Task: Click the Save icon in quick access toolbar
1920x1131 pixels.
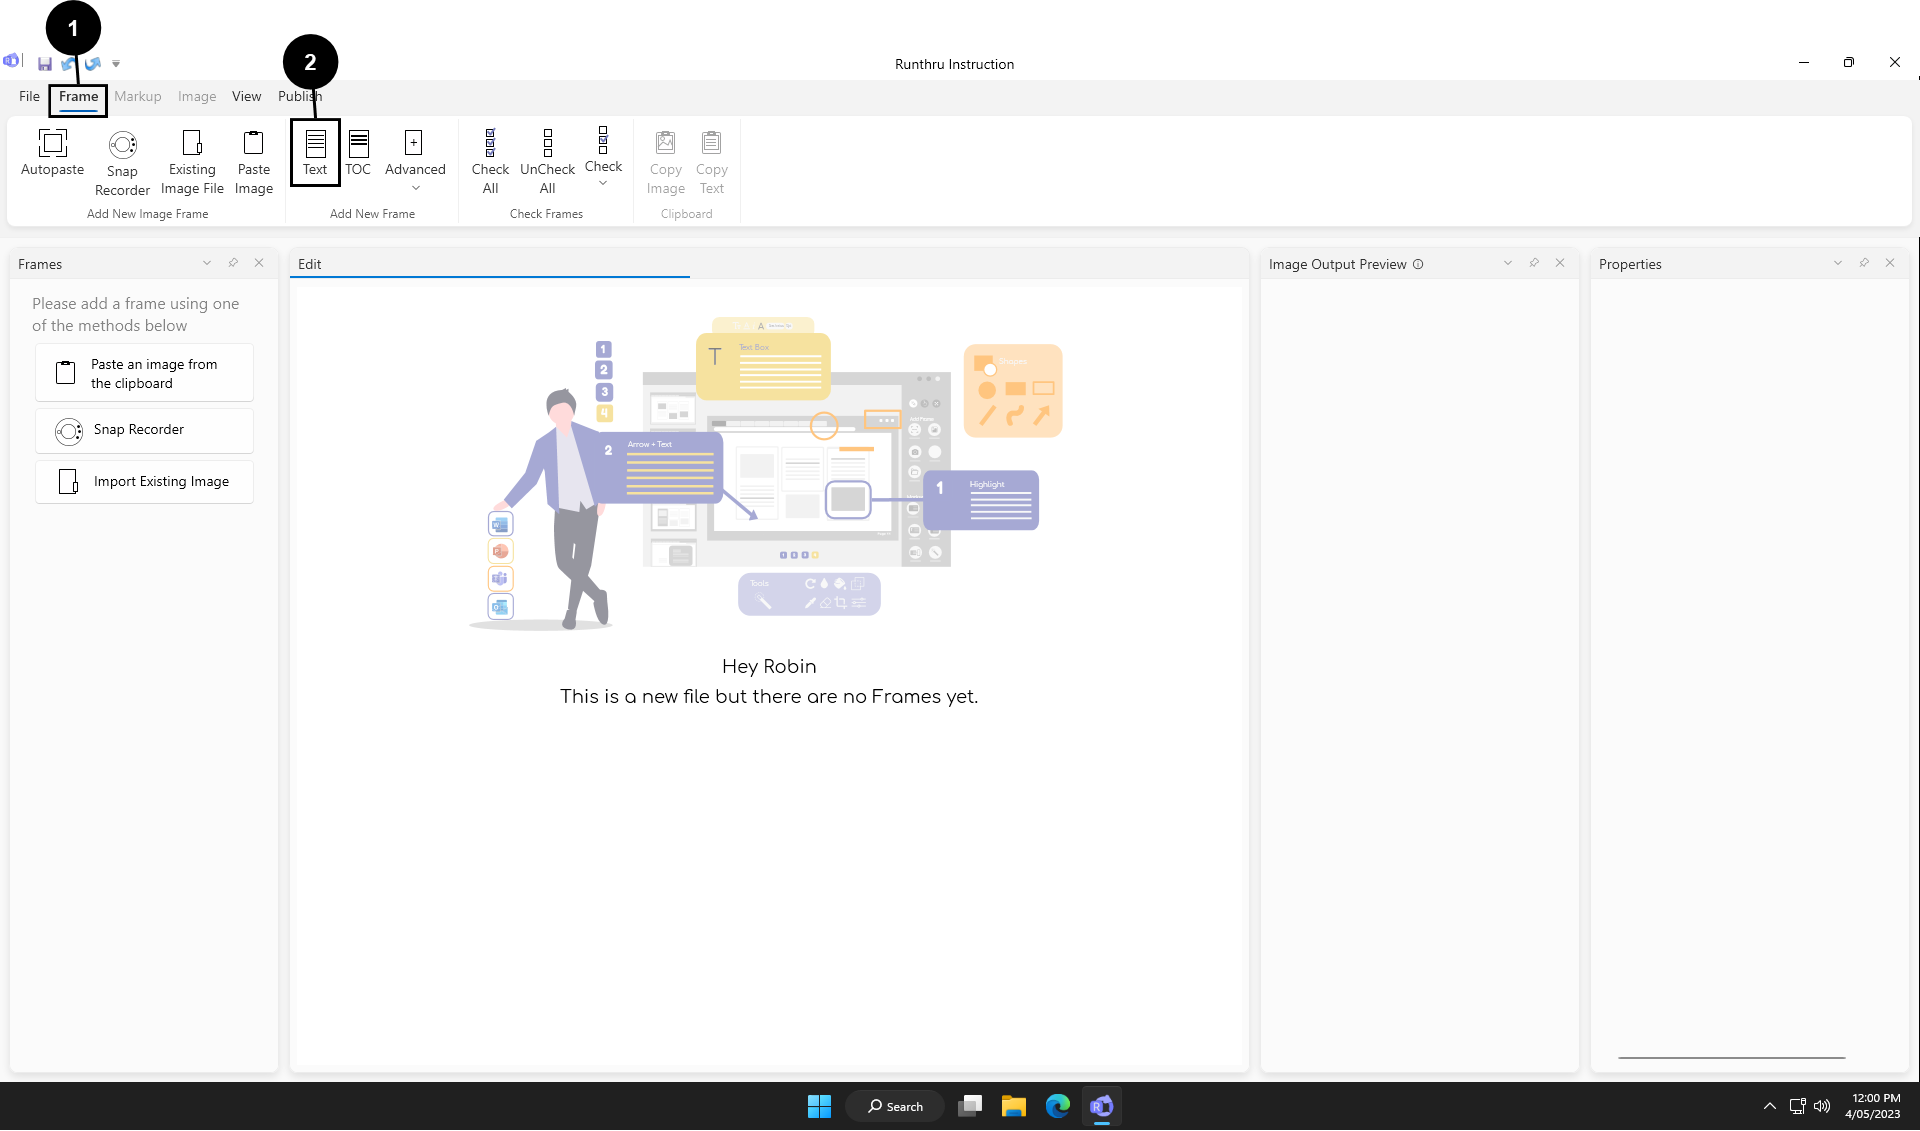Action: (45, 64)
